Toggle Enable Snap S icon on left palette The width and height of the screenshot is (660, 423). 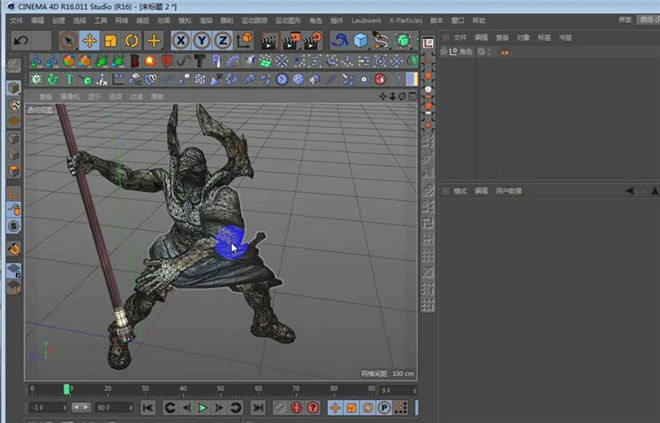(14, 226)
